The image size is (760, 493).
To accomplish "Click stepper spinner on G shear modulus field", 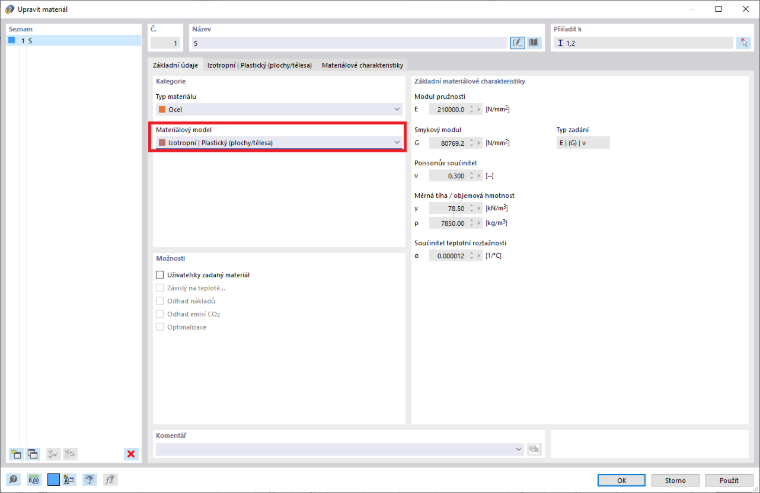I will coord(472,143).
